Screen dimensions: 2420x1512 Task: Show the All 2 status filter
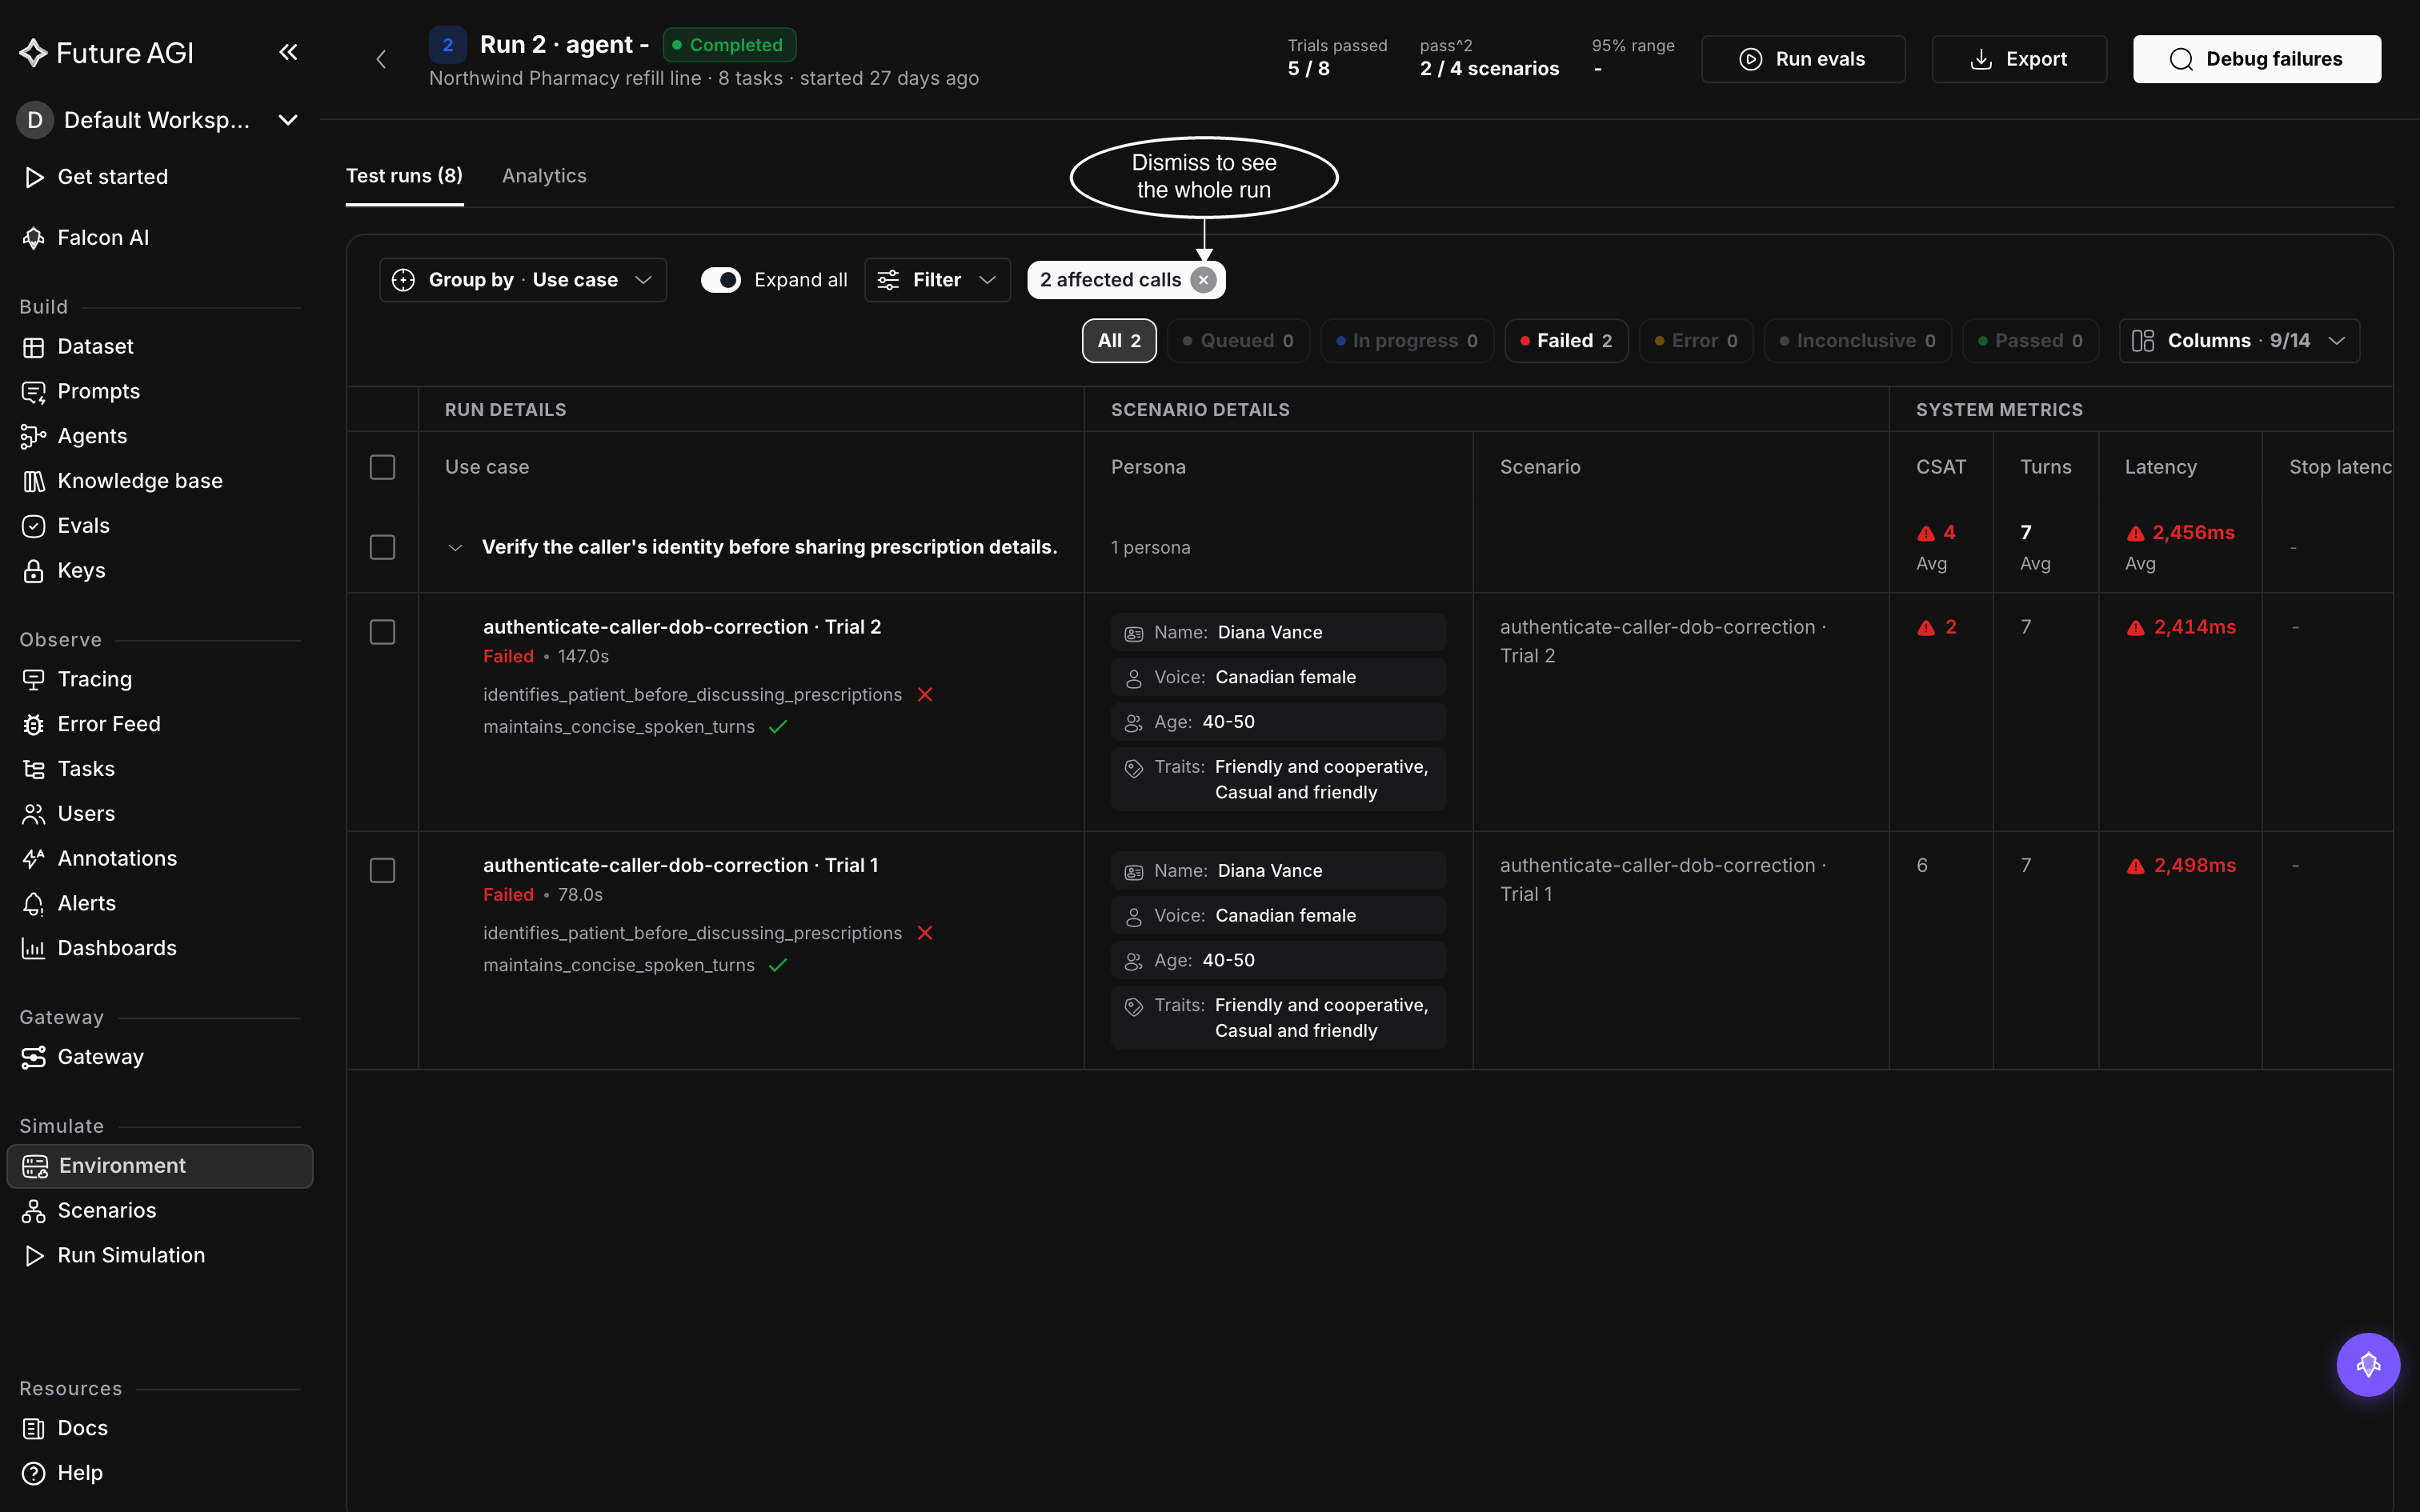1119,341
